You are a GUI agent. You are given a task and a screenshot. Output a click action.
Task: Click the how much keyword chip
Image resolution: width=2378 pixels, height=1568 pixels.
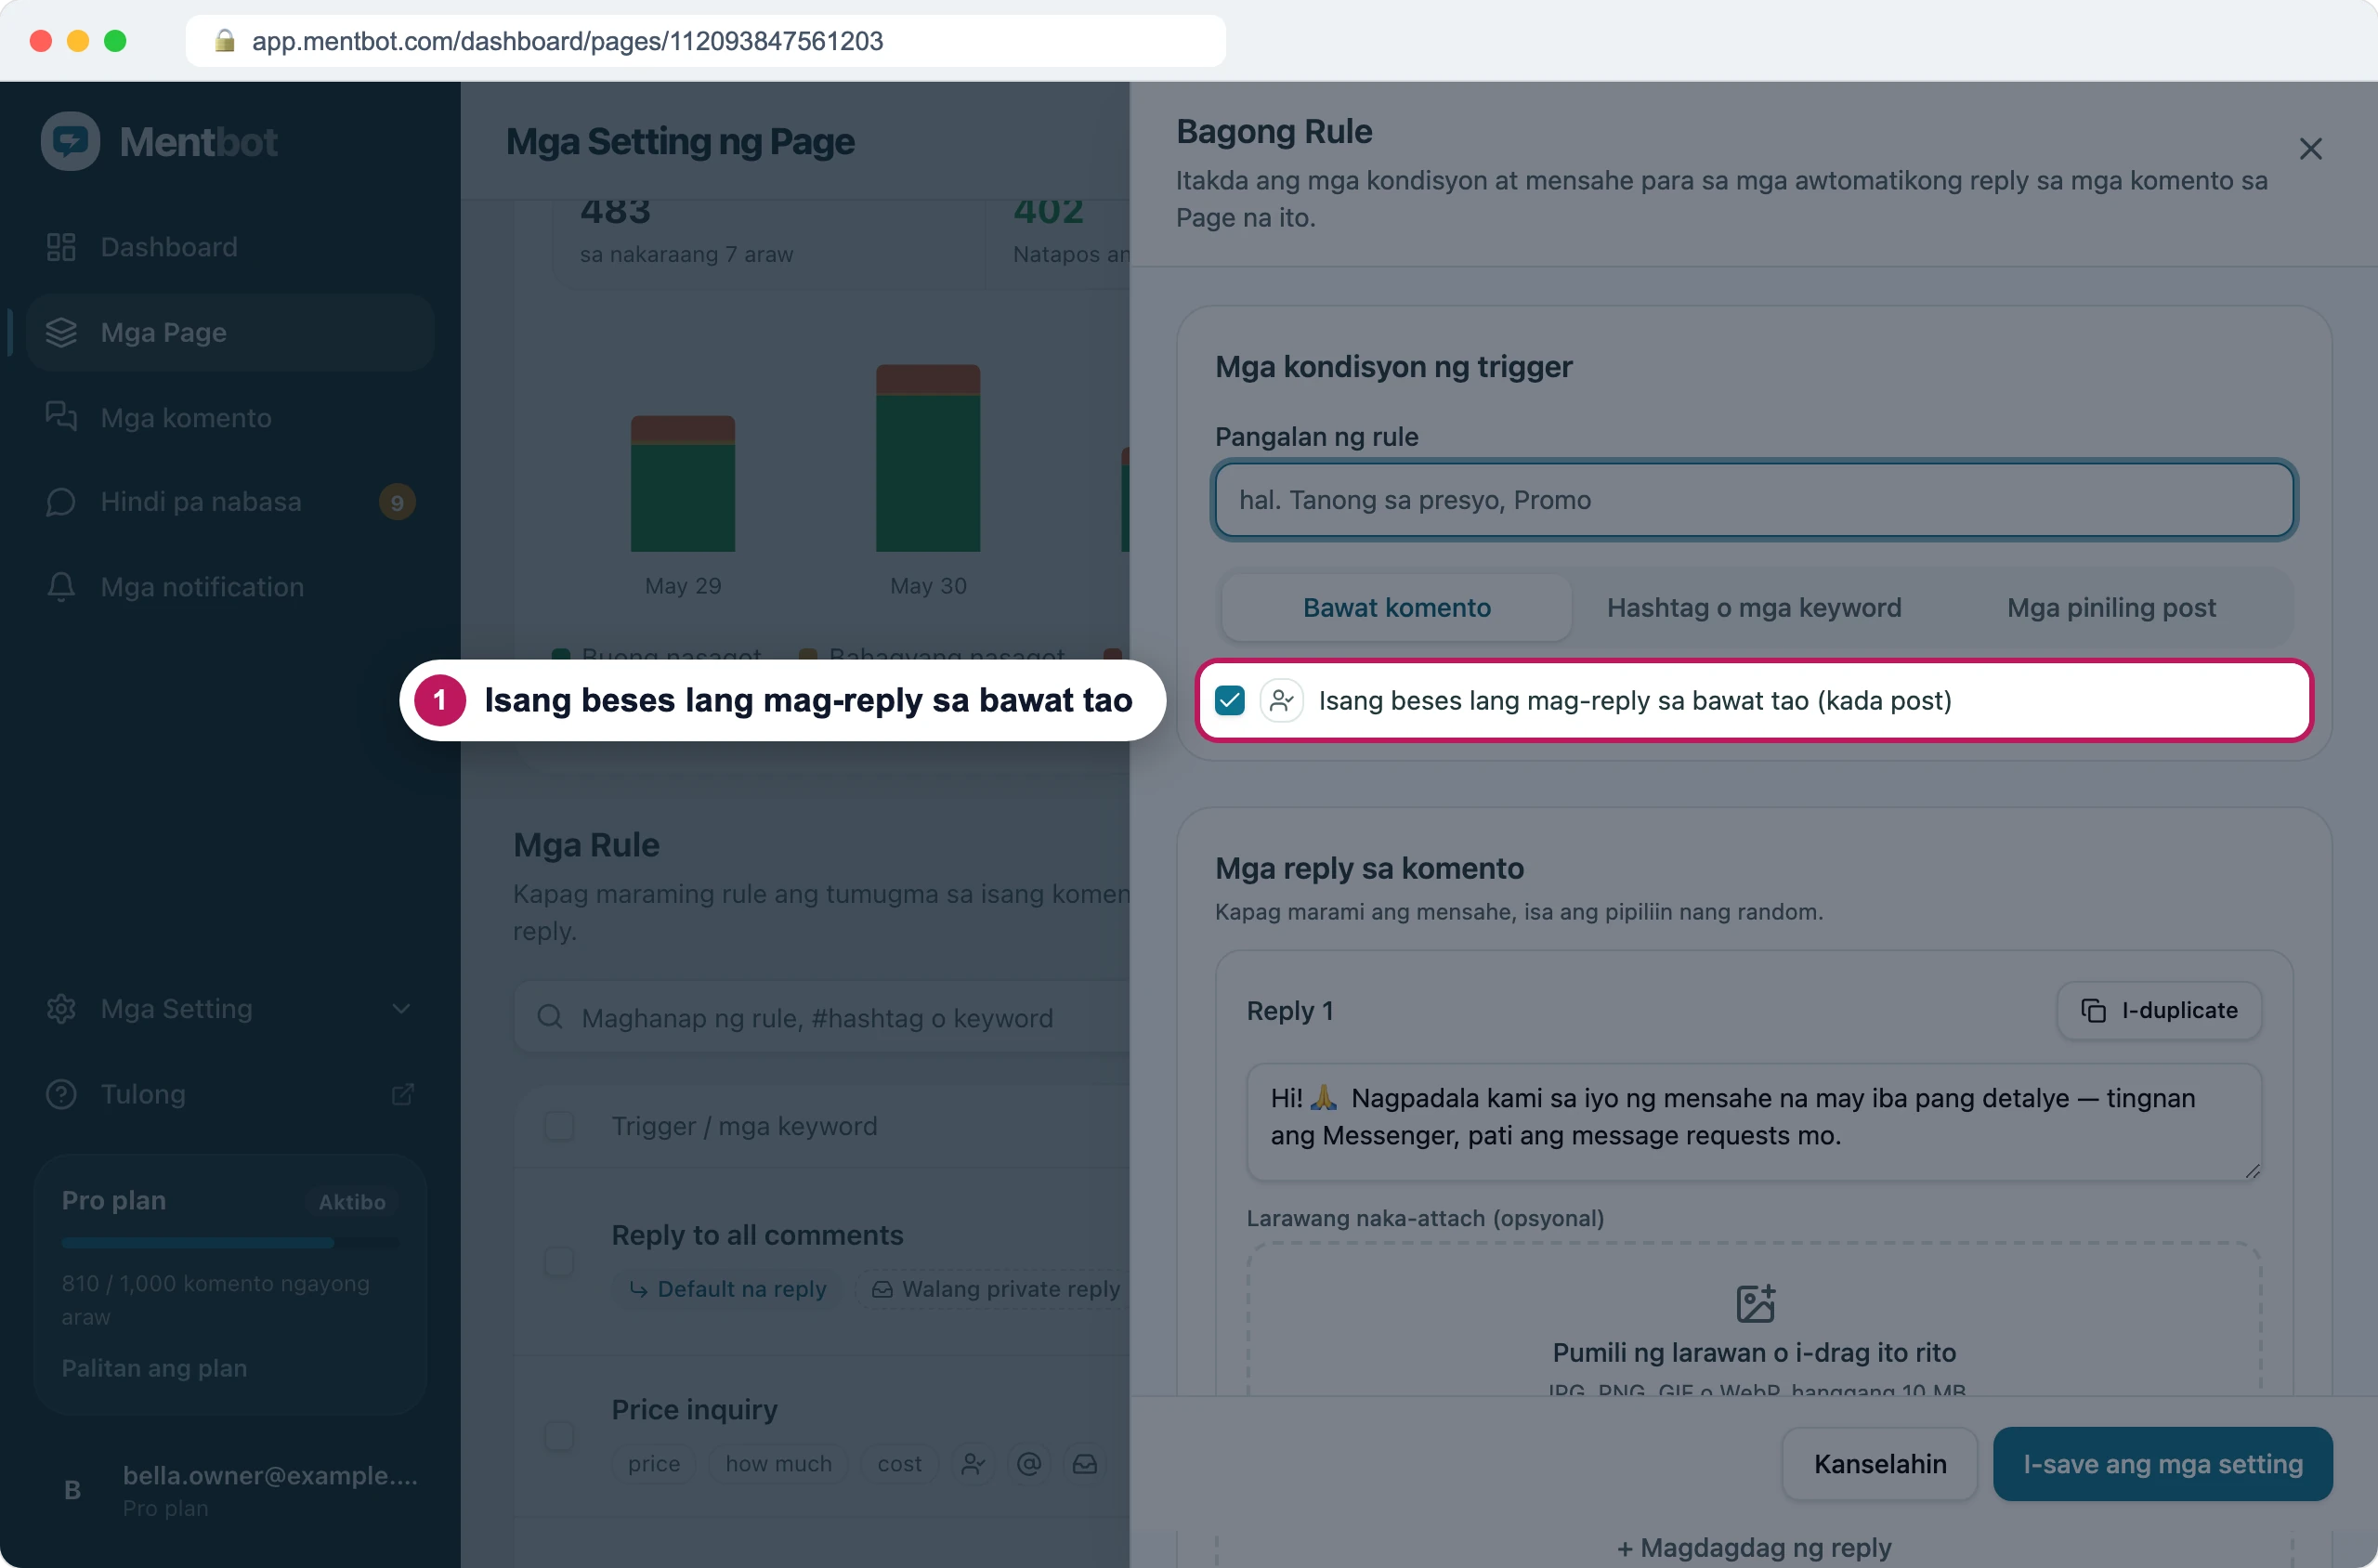click(778, 1464)
